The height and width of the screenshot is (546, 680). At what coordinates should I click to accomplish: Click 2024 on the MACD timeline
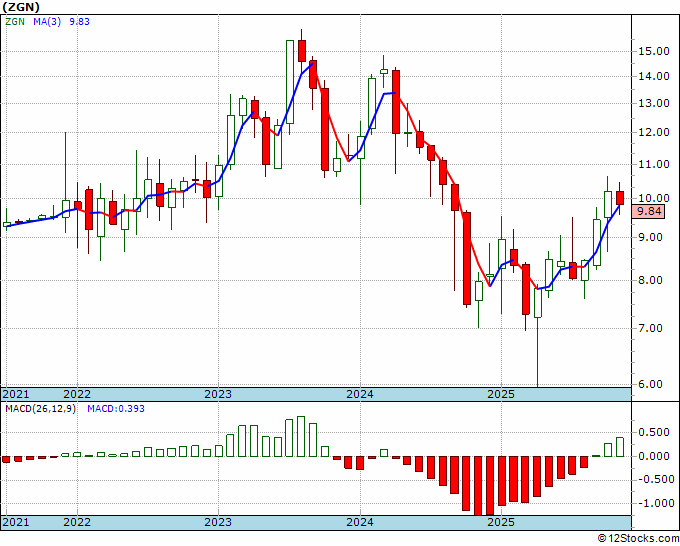360,522
